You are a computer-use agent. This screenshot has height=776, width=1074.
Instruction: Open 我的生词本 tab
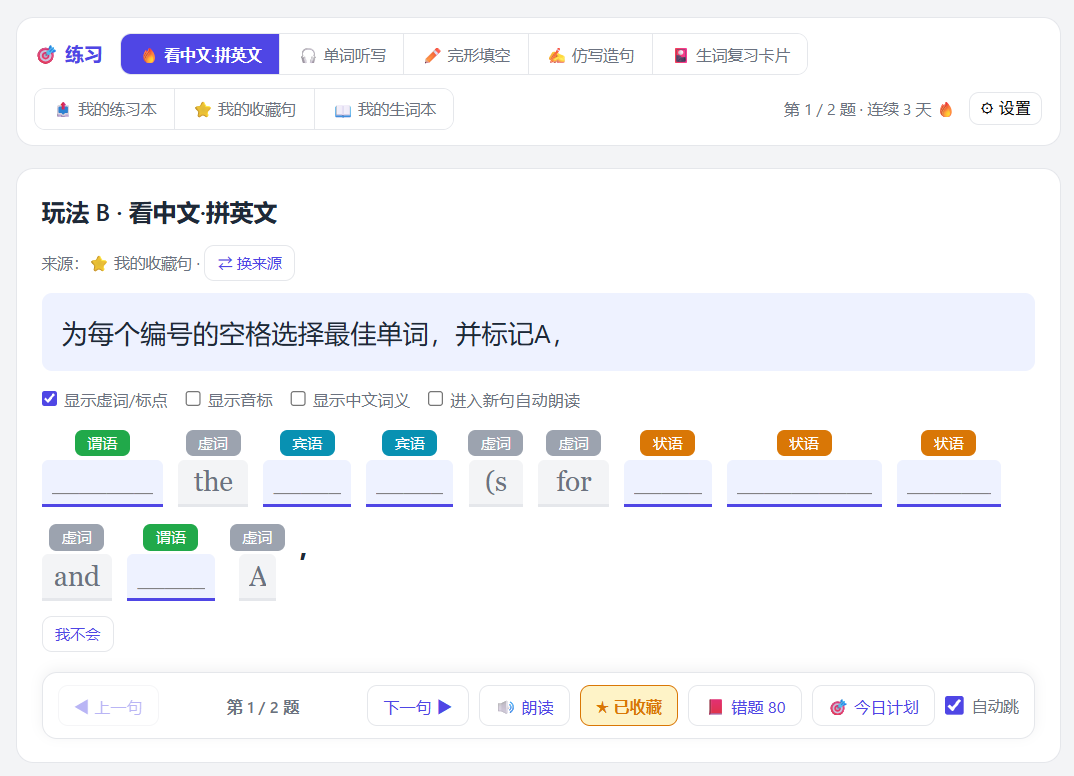point(384,110)
